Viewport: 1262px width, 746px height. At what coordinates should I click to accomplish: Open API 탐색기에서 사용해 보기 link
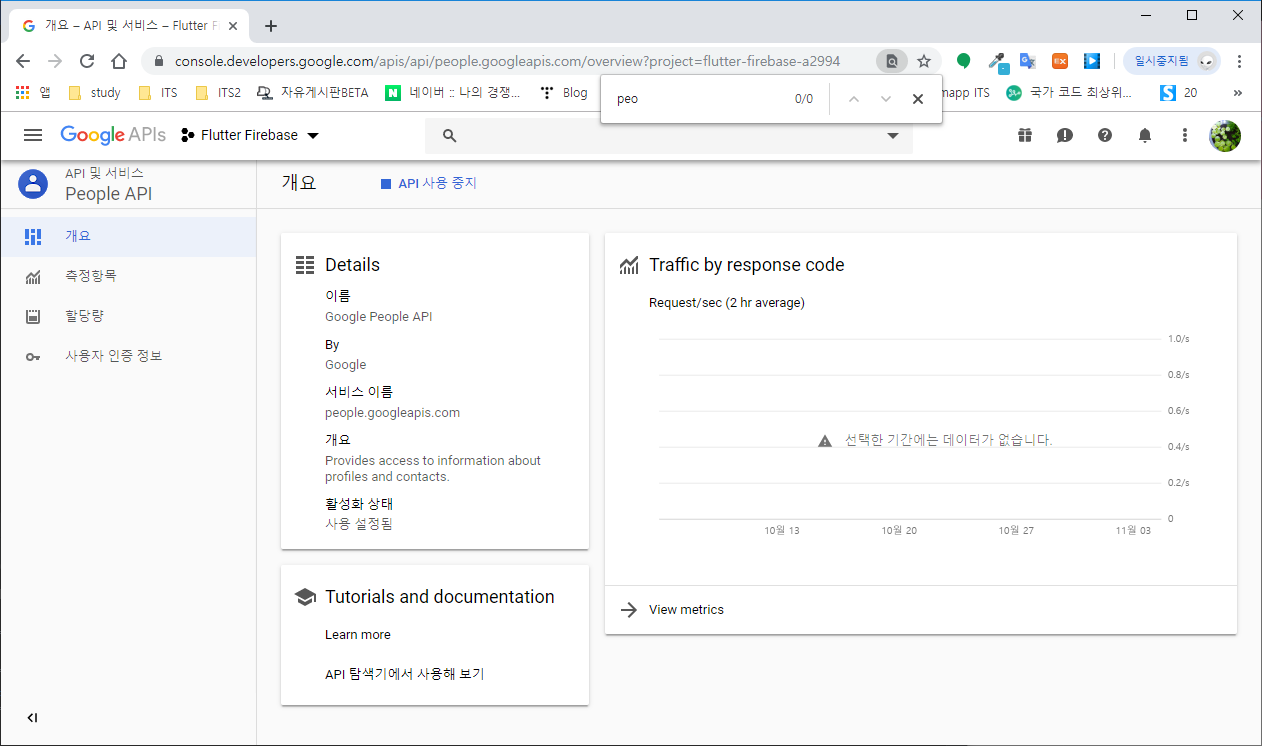point(404,675)
